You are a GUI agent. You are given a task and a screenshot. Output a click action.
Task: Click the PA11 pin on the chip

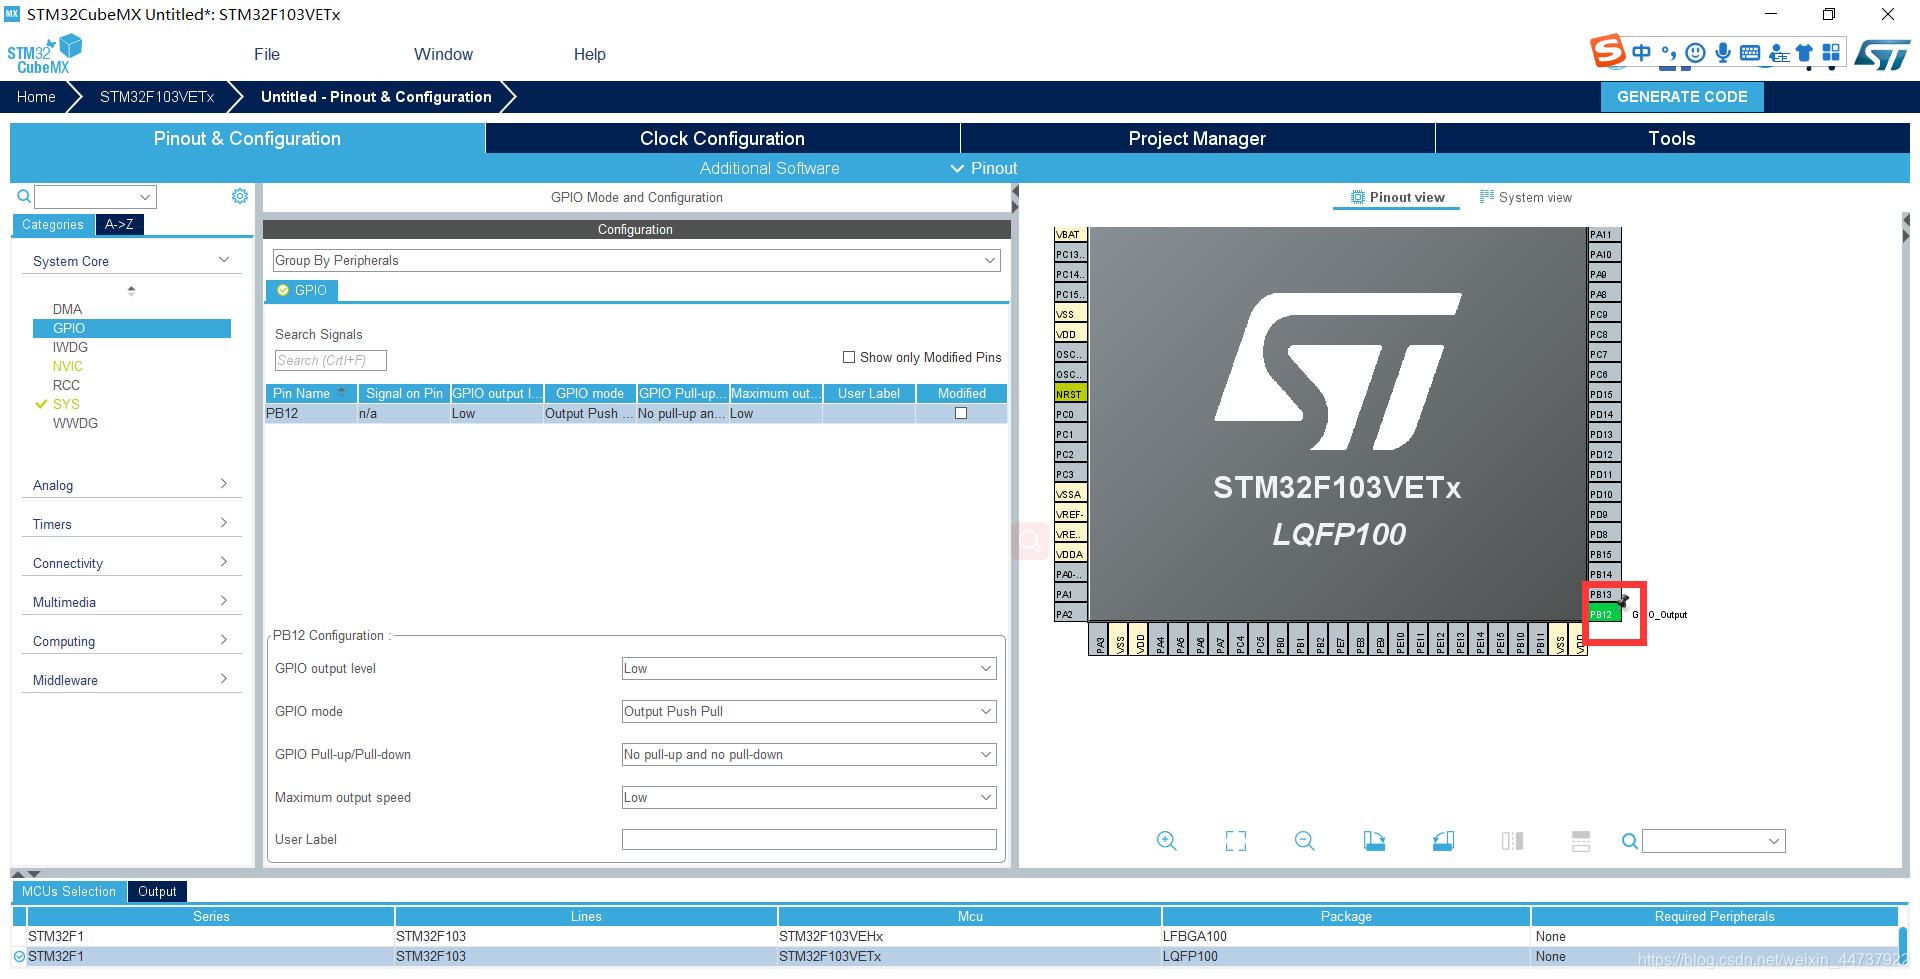pyautogui.click(x=1604, y=234)
